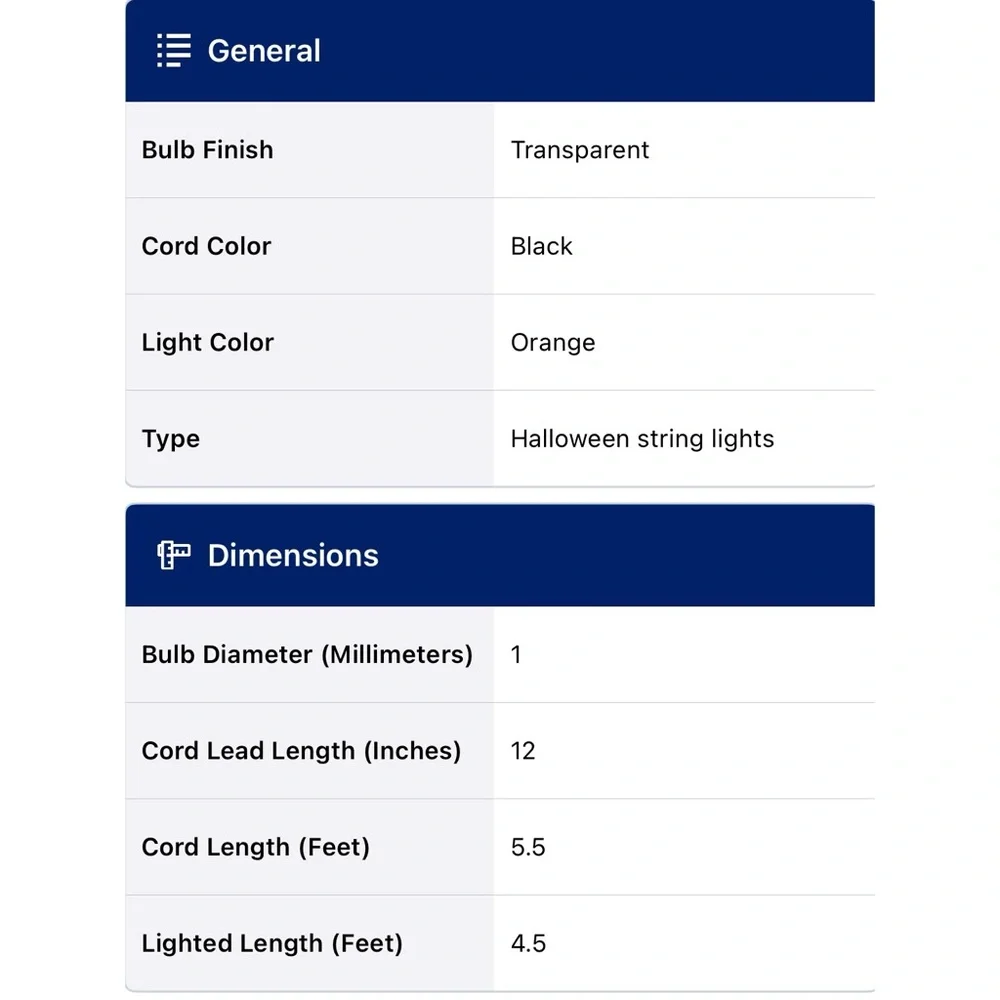Click the cord lead value 12

(x=523, y=751)
